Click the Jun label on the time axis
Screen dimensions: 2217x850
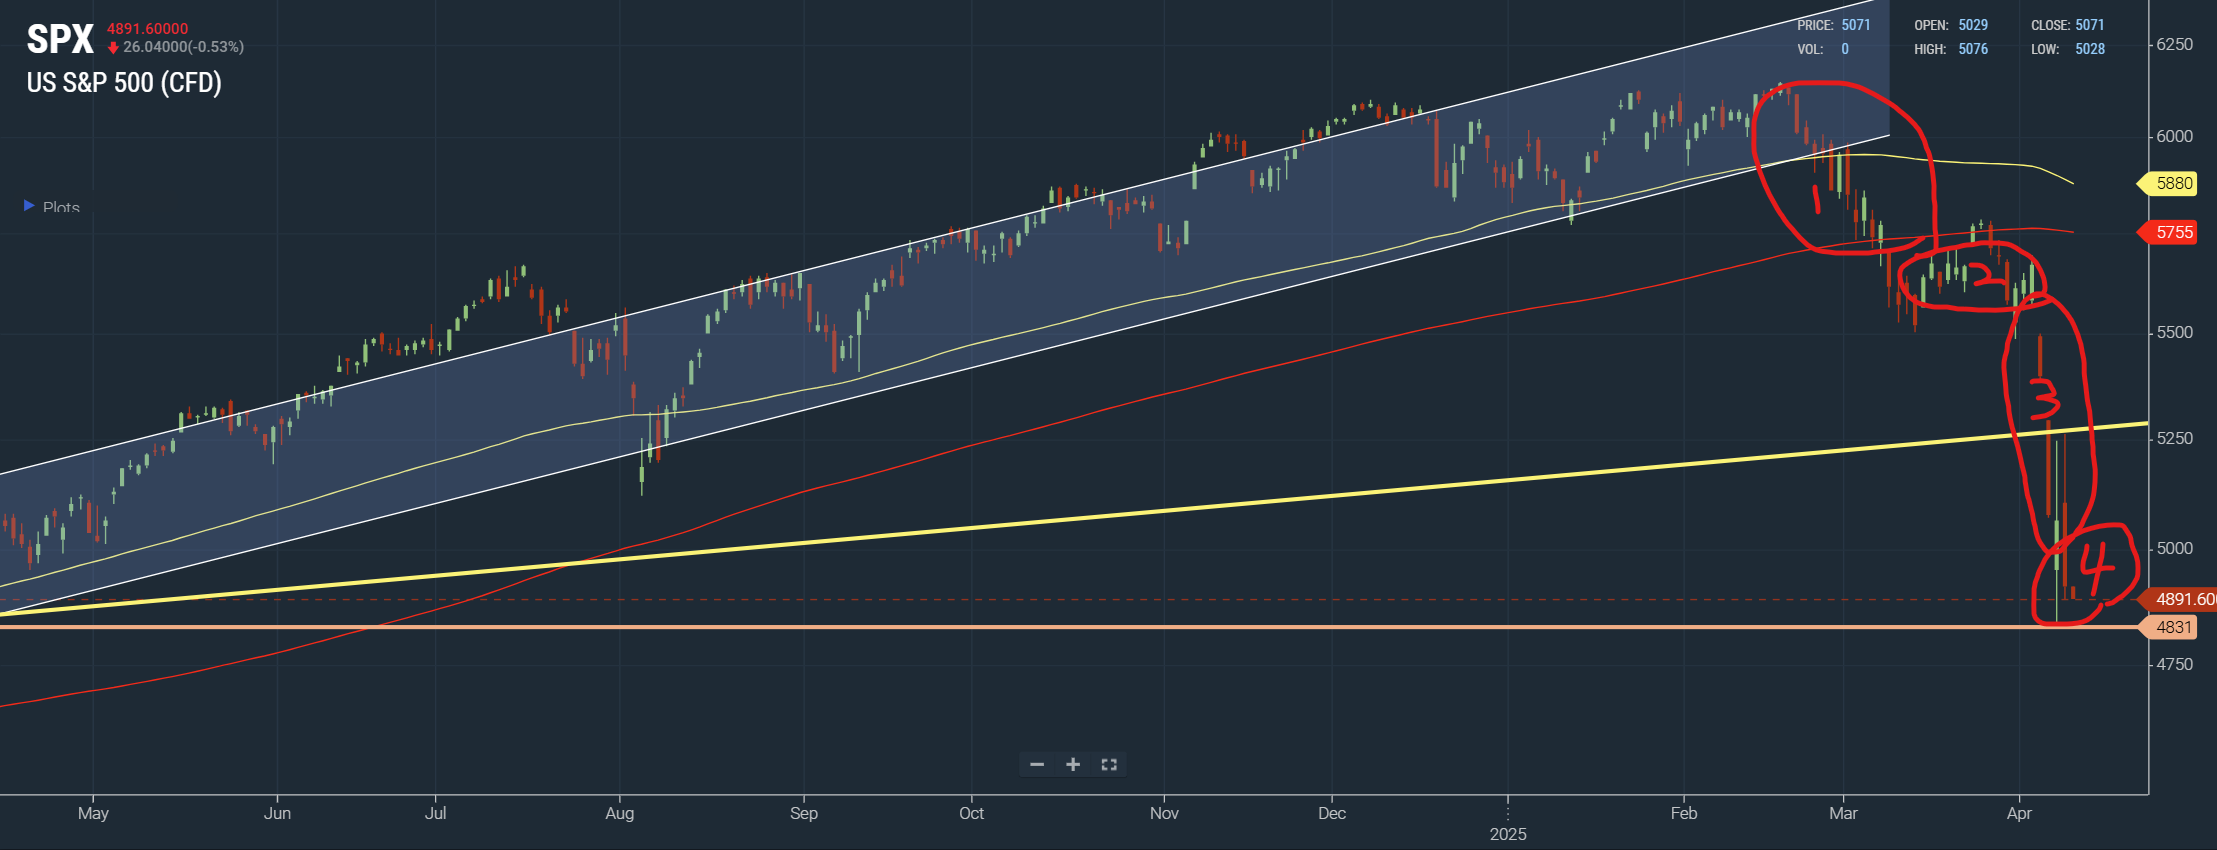(x=277, y=813)
